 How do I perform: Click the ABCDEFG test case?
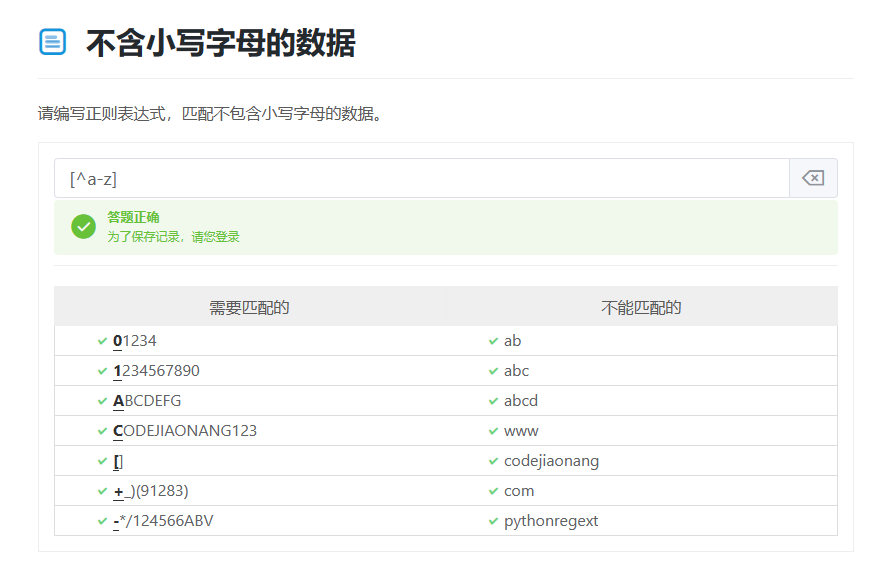click(147, 401)
